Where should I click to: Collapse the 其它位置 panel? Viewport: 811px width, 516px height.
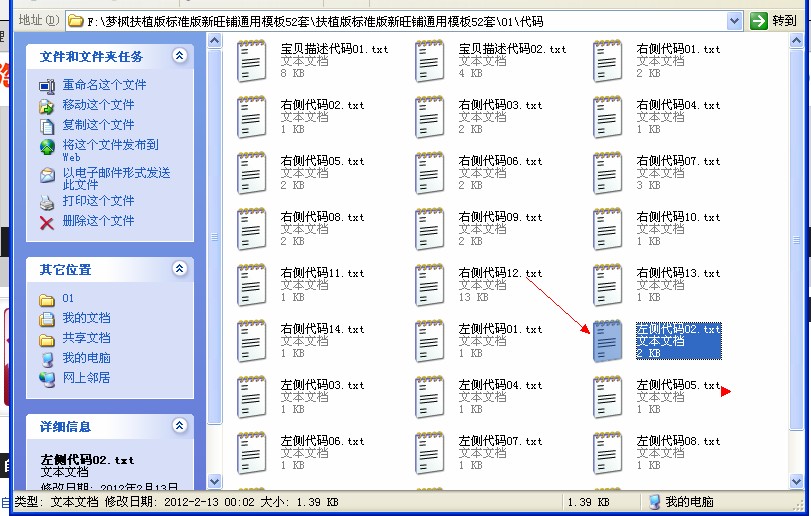pyautogui.click(x=179, y=268)
